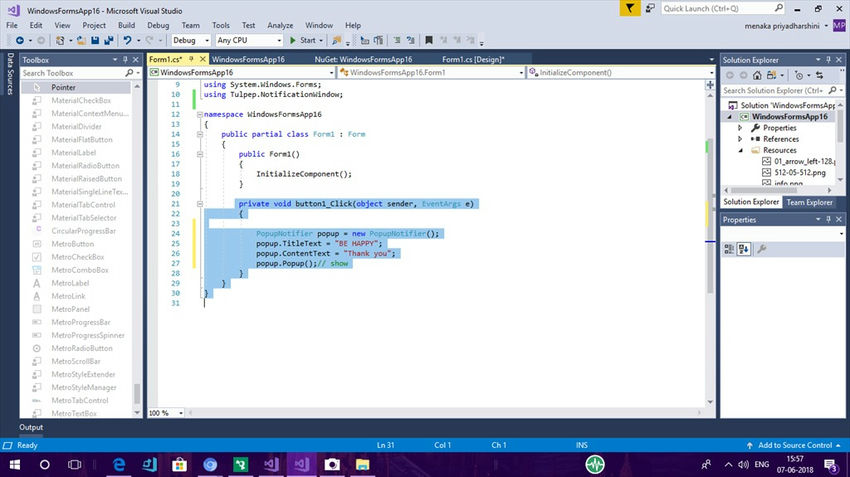Click the Save All toolbar icon

[x=109, y=41]
